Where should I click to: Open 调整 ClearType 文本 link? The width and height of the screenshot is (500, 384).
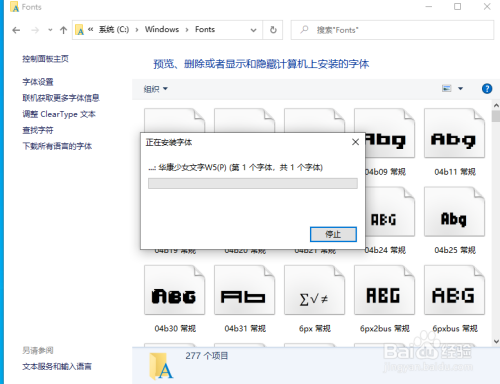coord(59,114)
